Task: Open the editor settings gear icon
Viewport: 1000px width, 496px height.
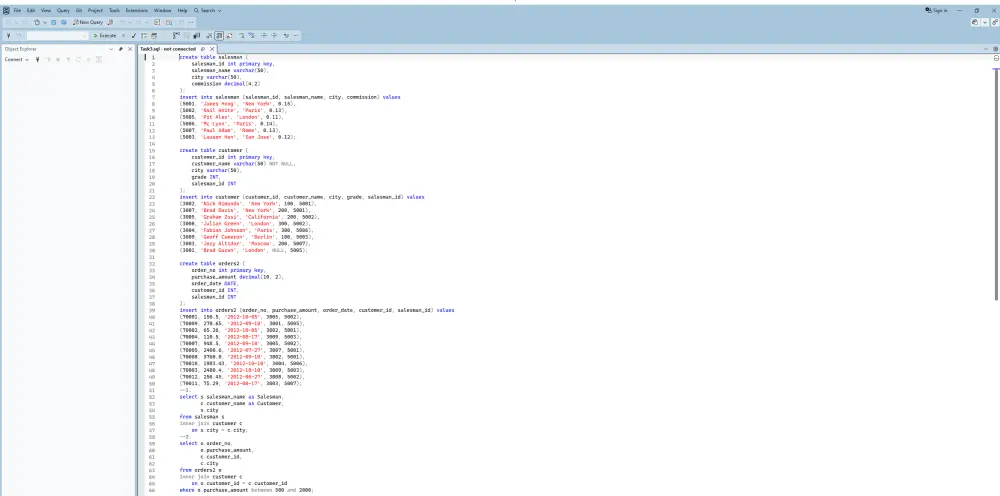Action: pos(996,49)
